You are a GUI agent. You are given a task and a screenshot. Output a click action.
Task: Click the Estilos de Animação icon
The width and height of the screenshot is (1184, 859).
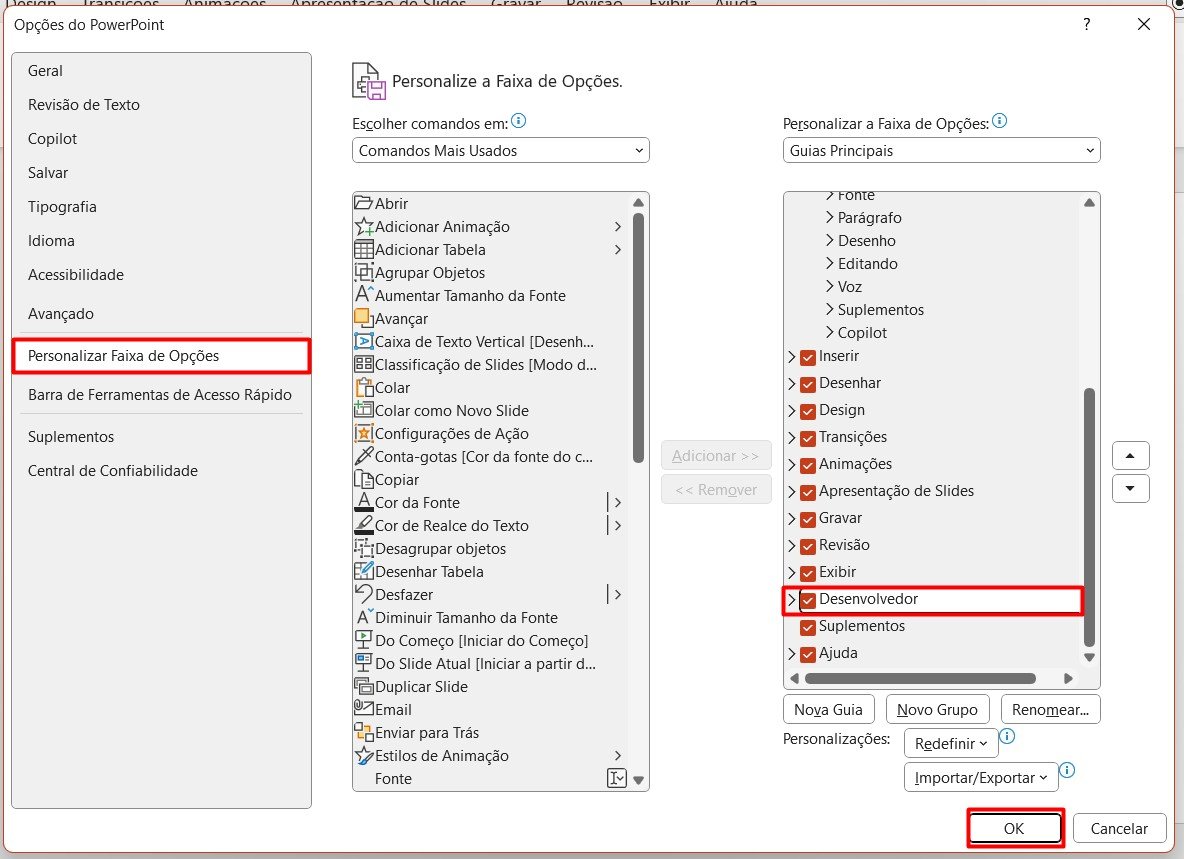[x=363, y=756]
